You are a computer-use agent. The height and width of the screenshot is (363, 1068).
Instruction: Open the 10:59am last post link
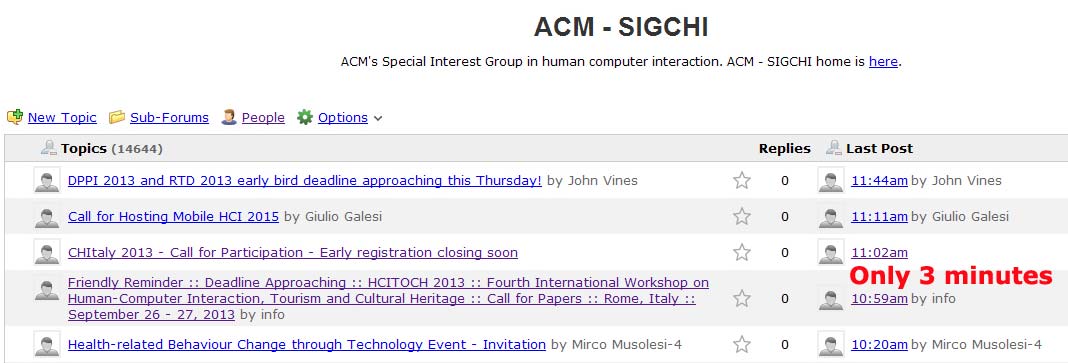tap(879, 298)
